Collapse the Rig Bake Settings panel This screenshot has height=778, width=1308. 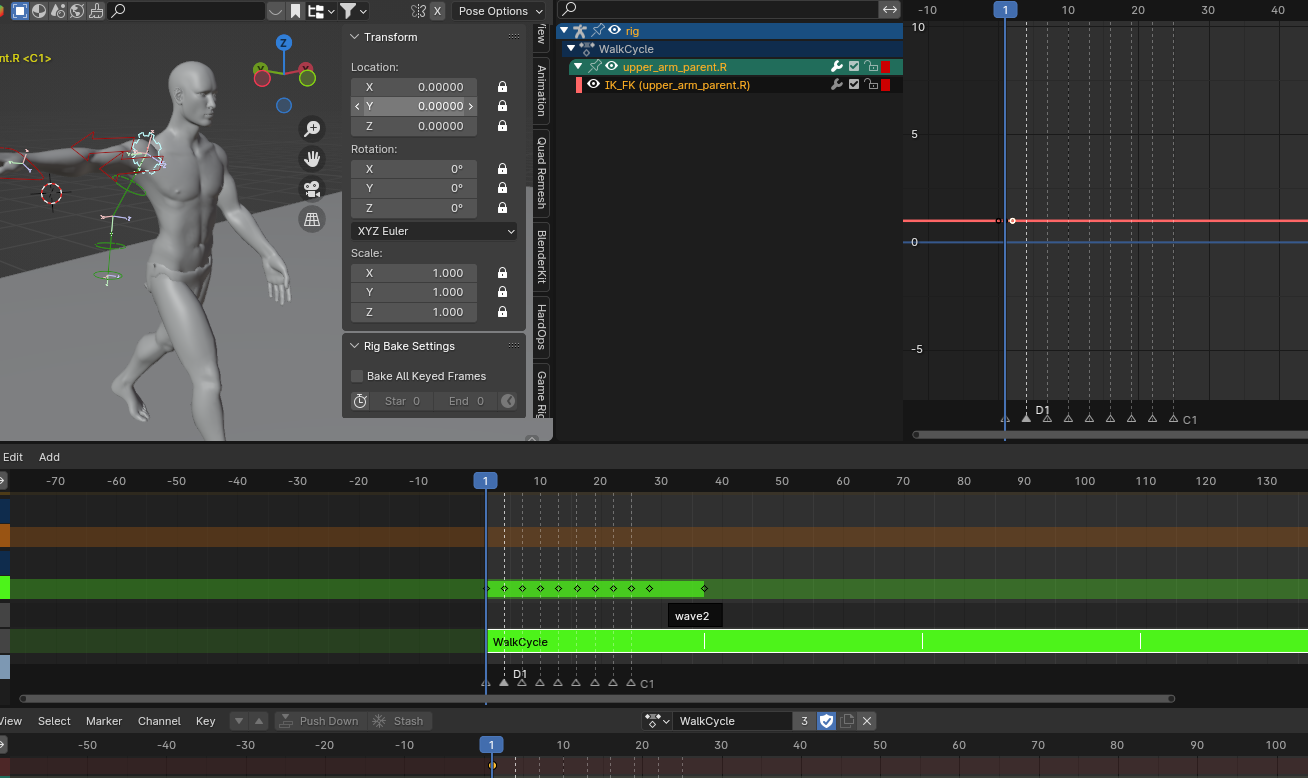(x=354, y=346)
